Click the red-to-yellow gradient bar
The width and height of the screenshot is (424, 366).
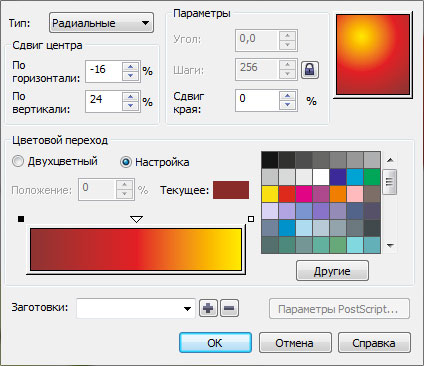click(x=136, y=249)
